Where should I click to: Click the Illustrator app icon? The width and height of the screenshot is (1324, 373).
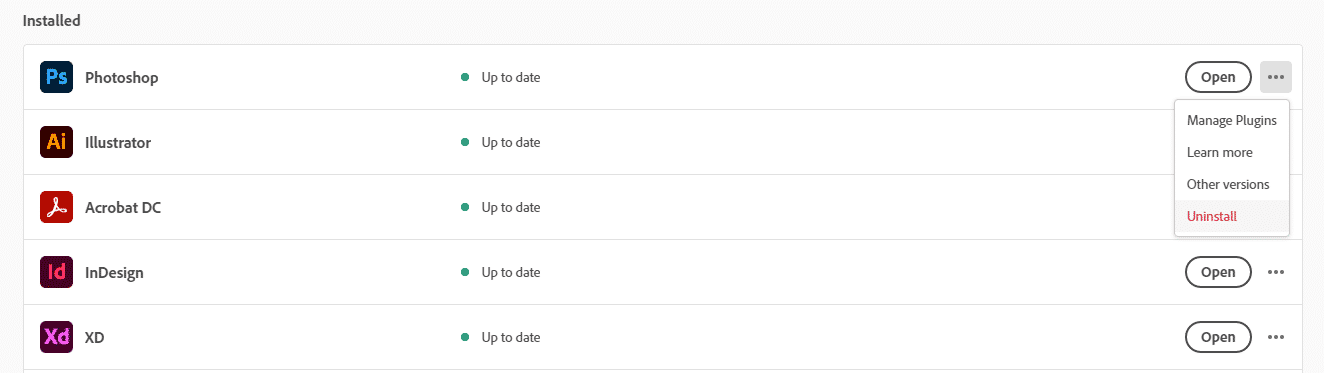pyautogui.click(x=56, y=142)
